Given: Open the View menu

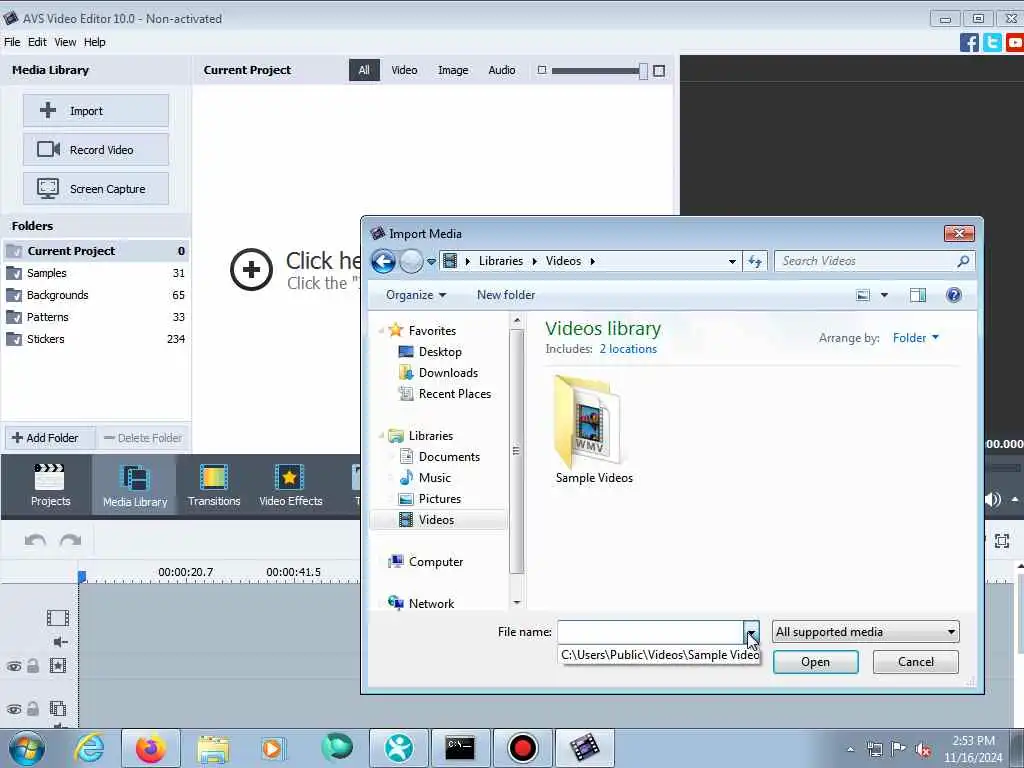Looking at the screenshot, I should 65,42.
